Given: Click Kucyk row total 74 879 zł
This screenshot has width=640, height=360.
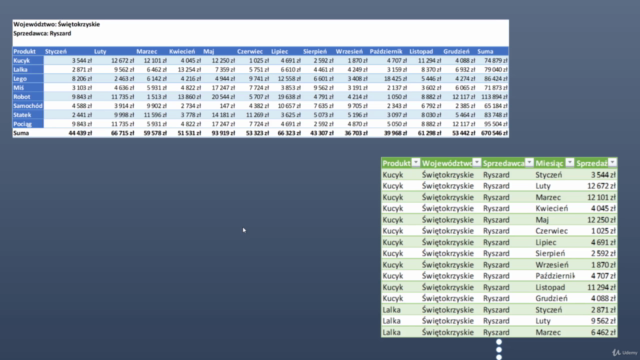Looking at the screenshot, I should [x=496, y=60].
